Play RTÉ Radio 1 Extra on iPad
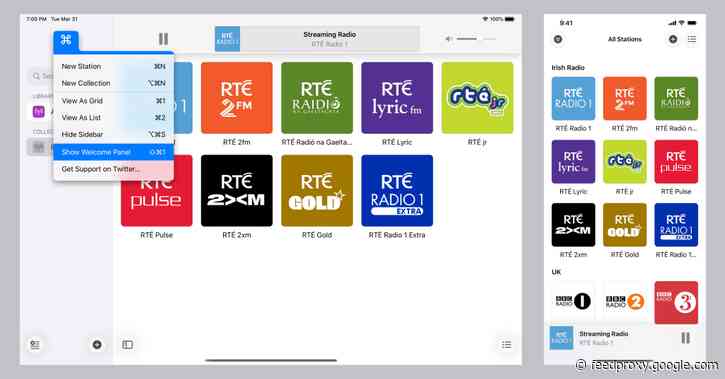This screenshot has height=379, width=725. point(397,190)
